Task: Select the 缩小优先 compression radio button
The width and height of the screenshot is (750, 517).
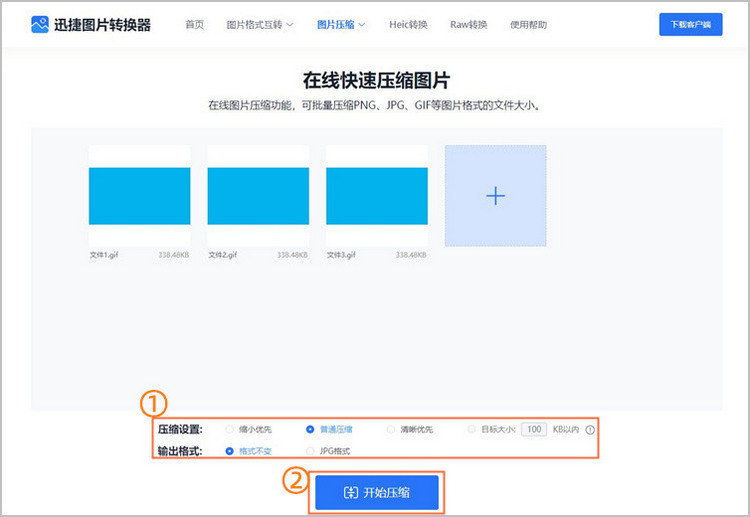Action: [229, 429]
